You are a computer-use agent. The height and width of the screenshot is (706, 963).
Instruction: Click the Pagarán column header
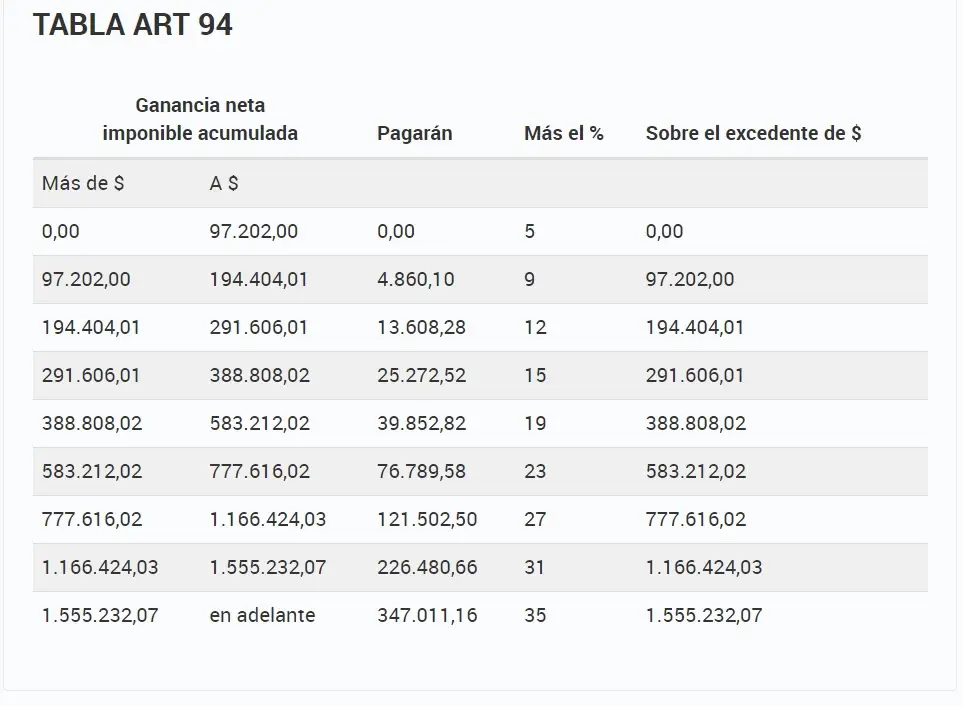point(415,133)
